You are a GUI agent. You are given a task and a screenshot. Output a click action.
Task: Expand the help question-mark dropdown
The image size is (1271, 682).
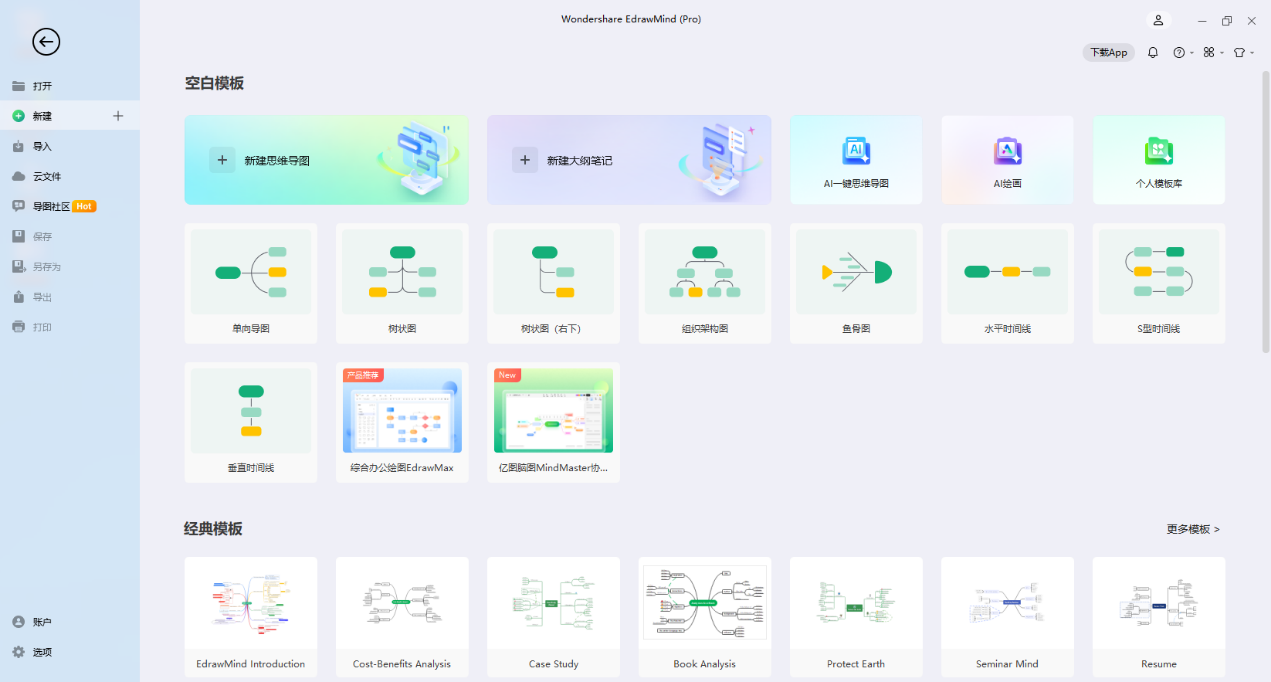tap(1183, 53)
